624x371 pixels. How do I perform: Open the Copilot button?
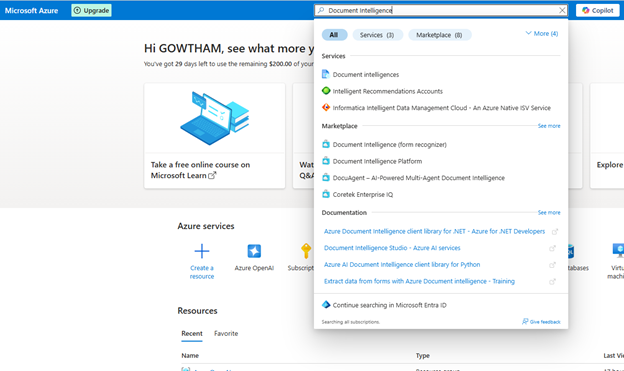(x=598, y=10)
